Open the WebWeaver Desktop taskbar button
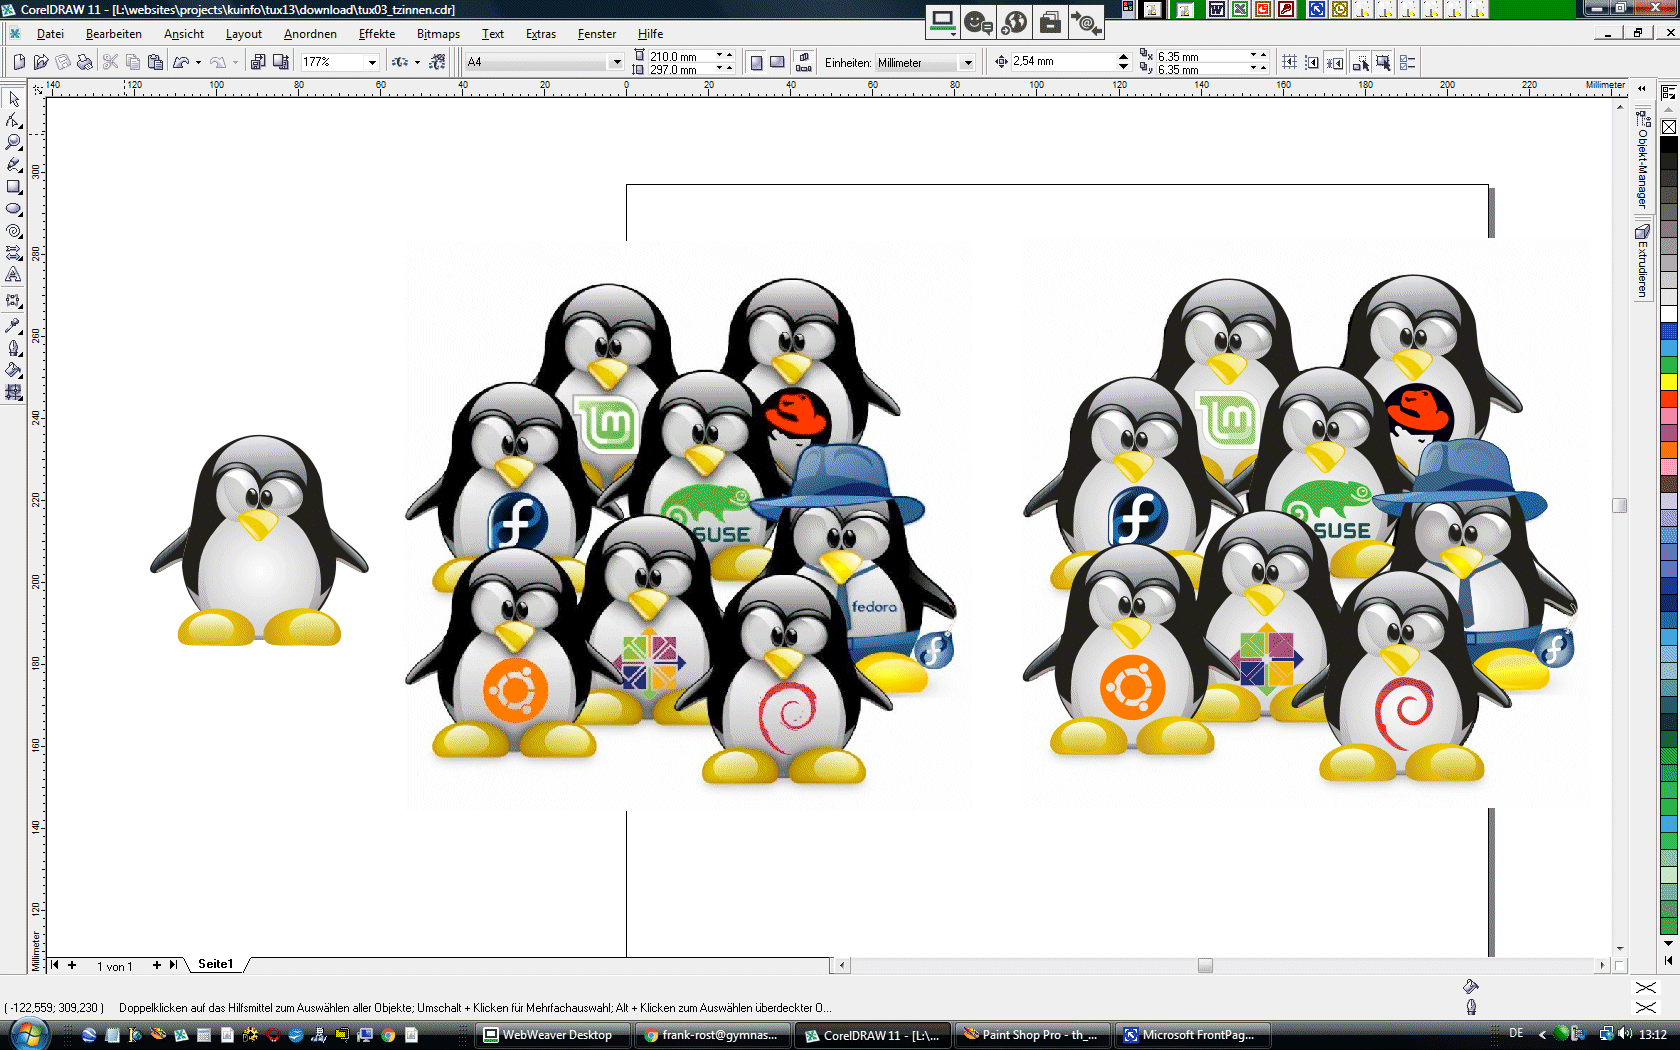The height and width of the screenshot is (1050, 1680). tap(553, 1035)
